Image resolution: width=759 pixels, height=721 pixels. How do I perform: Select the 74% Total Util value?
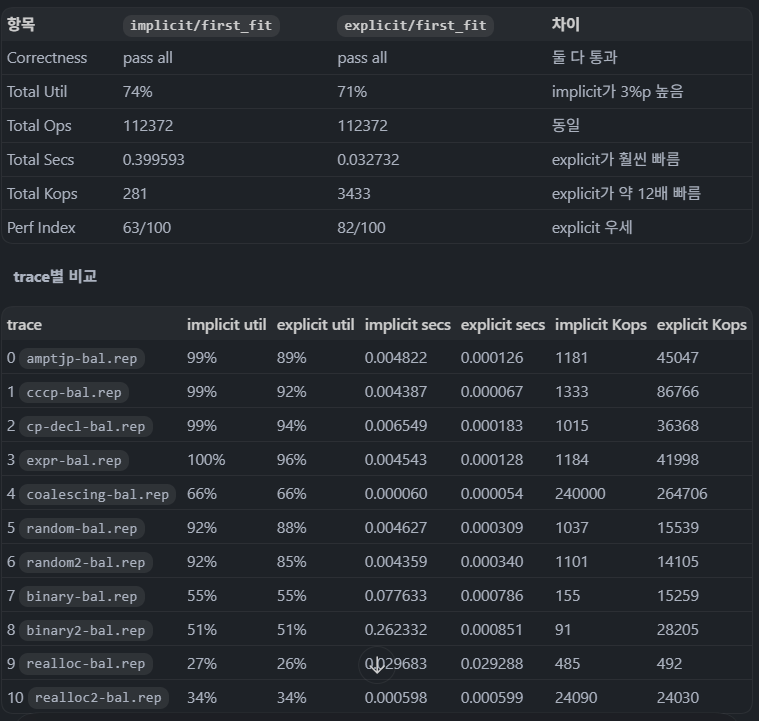pos(137,92)
